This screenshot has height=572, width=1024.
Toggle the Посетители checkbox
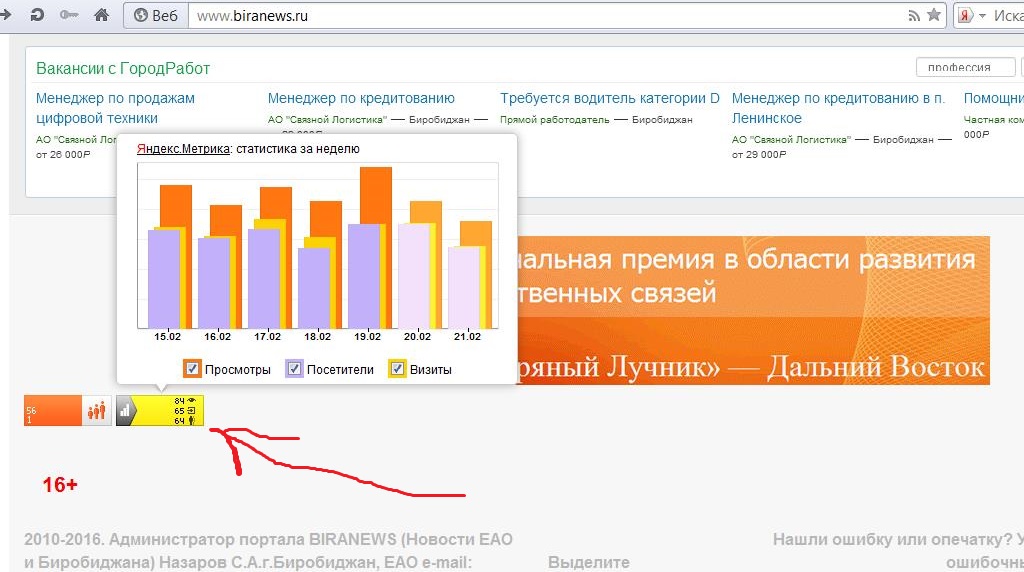coord(294,369)
